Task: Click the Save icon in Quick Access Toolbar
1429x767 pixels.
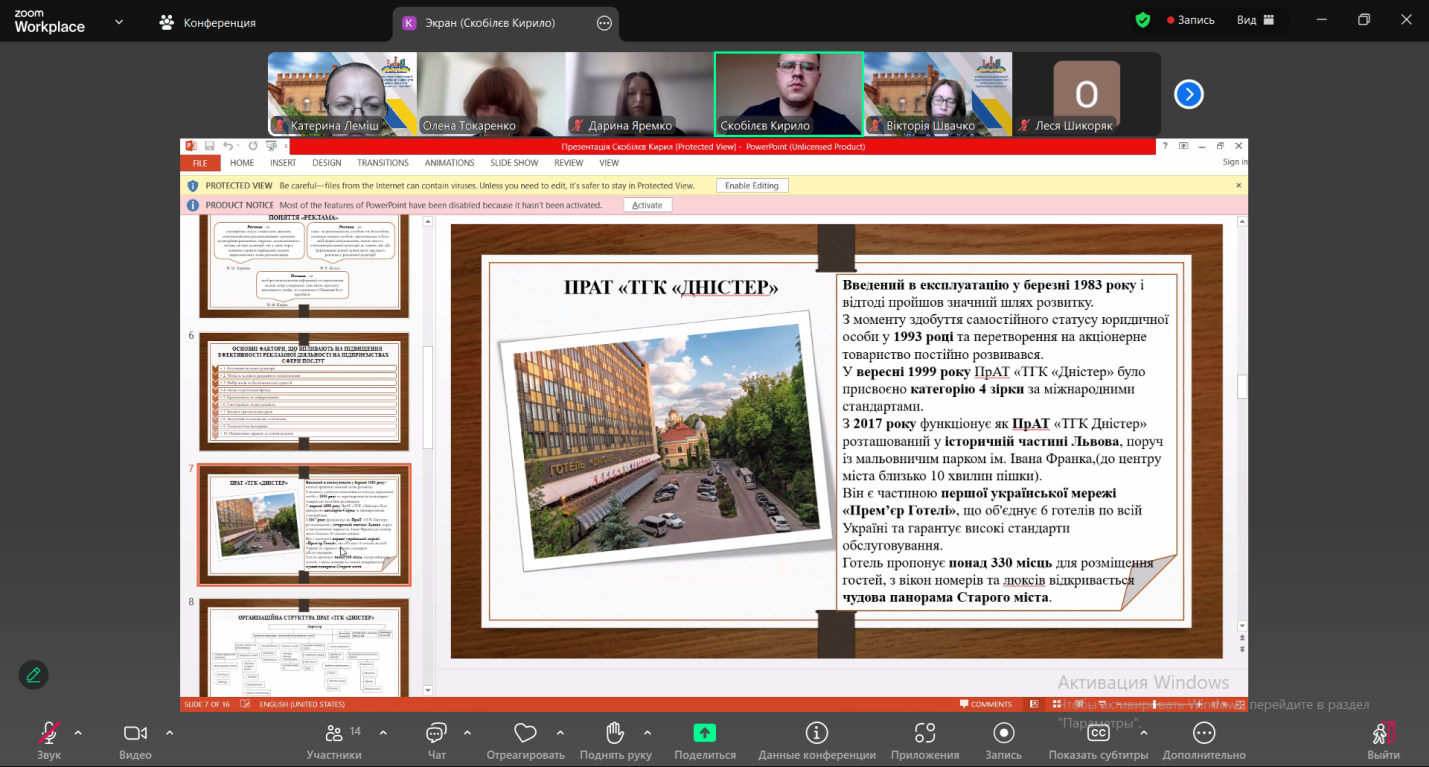Action: 210,146
